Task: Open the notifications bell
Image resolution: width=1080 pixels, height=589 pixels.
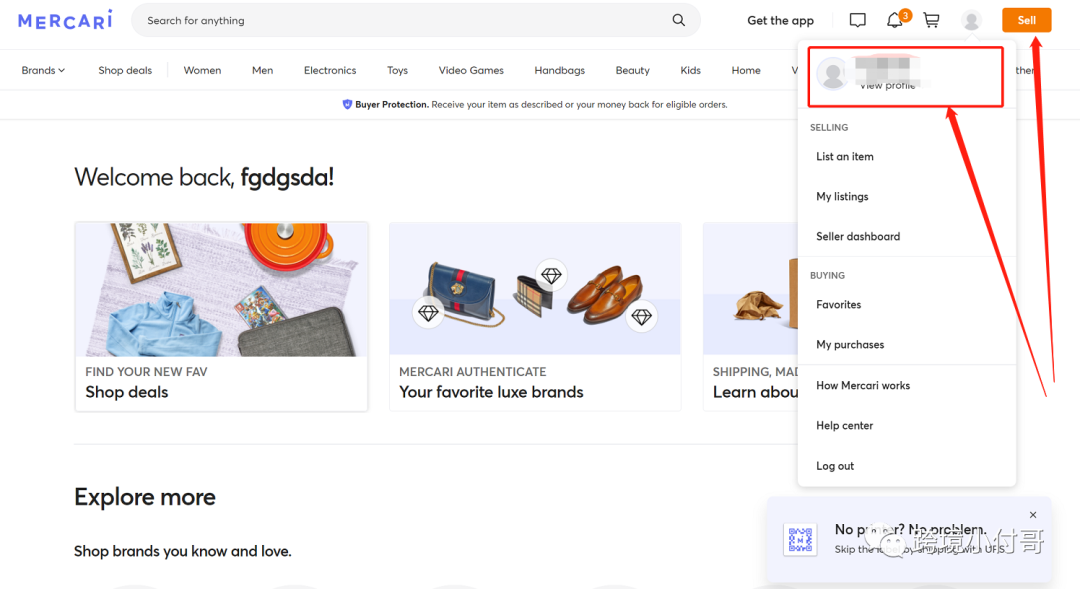Action: tap(894, 20)
